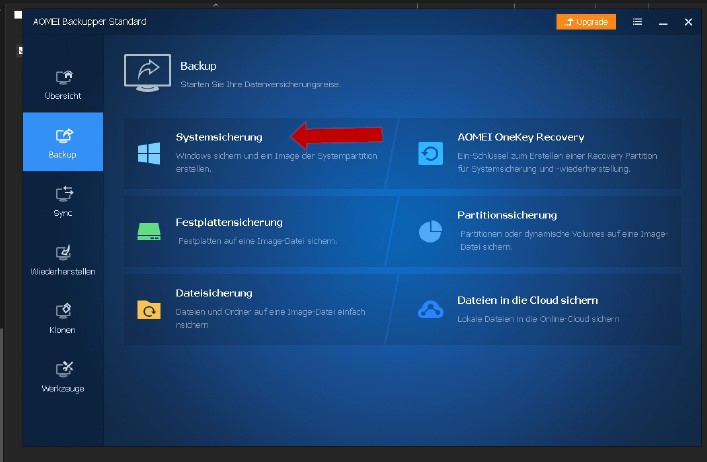The height and width of the screenshot is (462, 707).
Task: Click the green disk Festplattensicherung icon
Action: 149,232
